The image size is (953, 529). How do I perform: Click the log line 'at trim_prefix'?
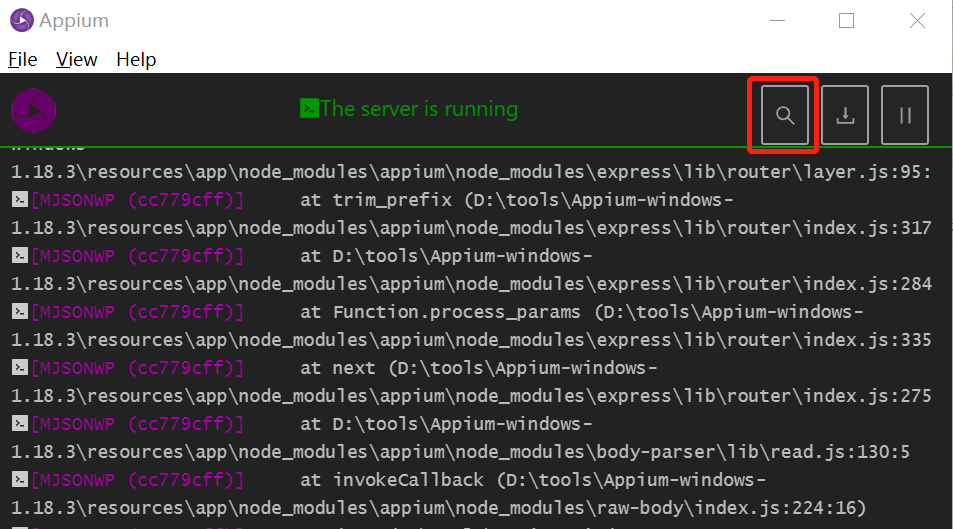[x=517, y=200]
